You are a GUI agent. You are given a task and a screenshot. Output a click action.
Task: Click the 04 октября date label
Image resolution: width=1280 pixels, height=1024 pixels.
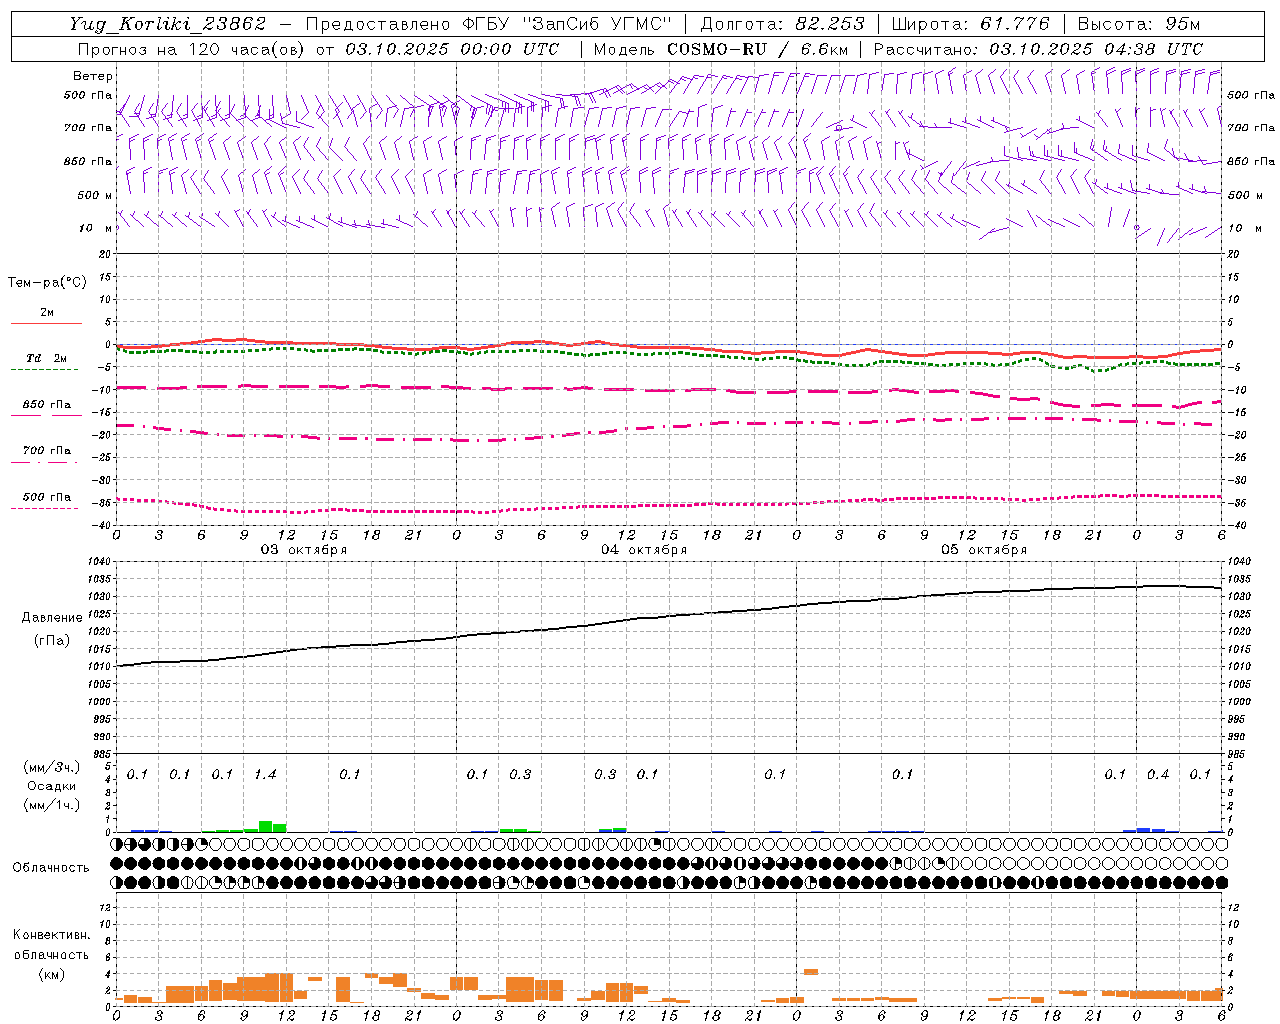[644, 550]
